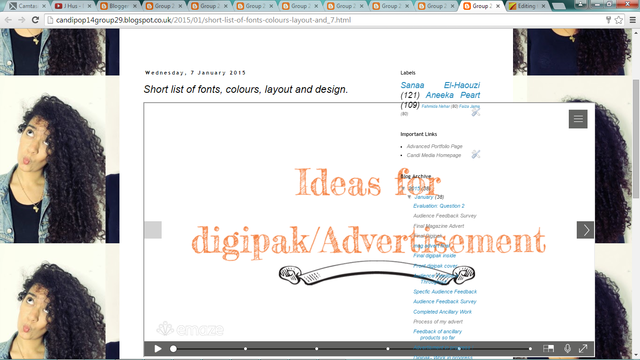Open Front digipak cover post
640x360 pixels.
pyautogui.click(x=435, y=266)
